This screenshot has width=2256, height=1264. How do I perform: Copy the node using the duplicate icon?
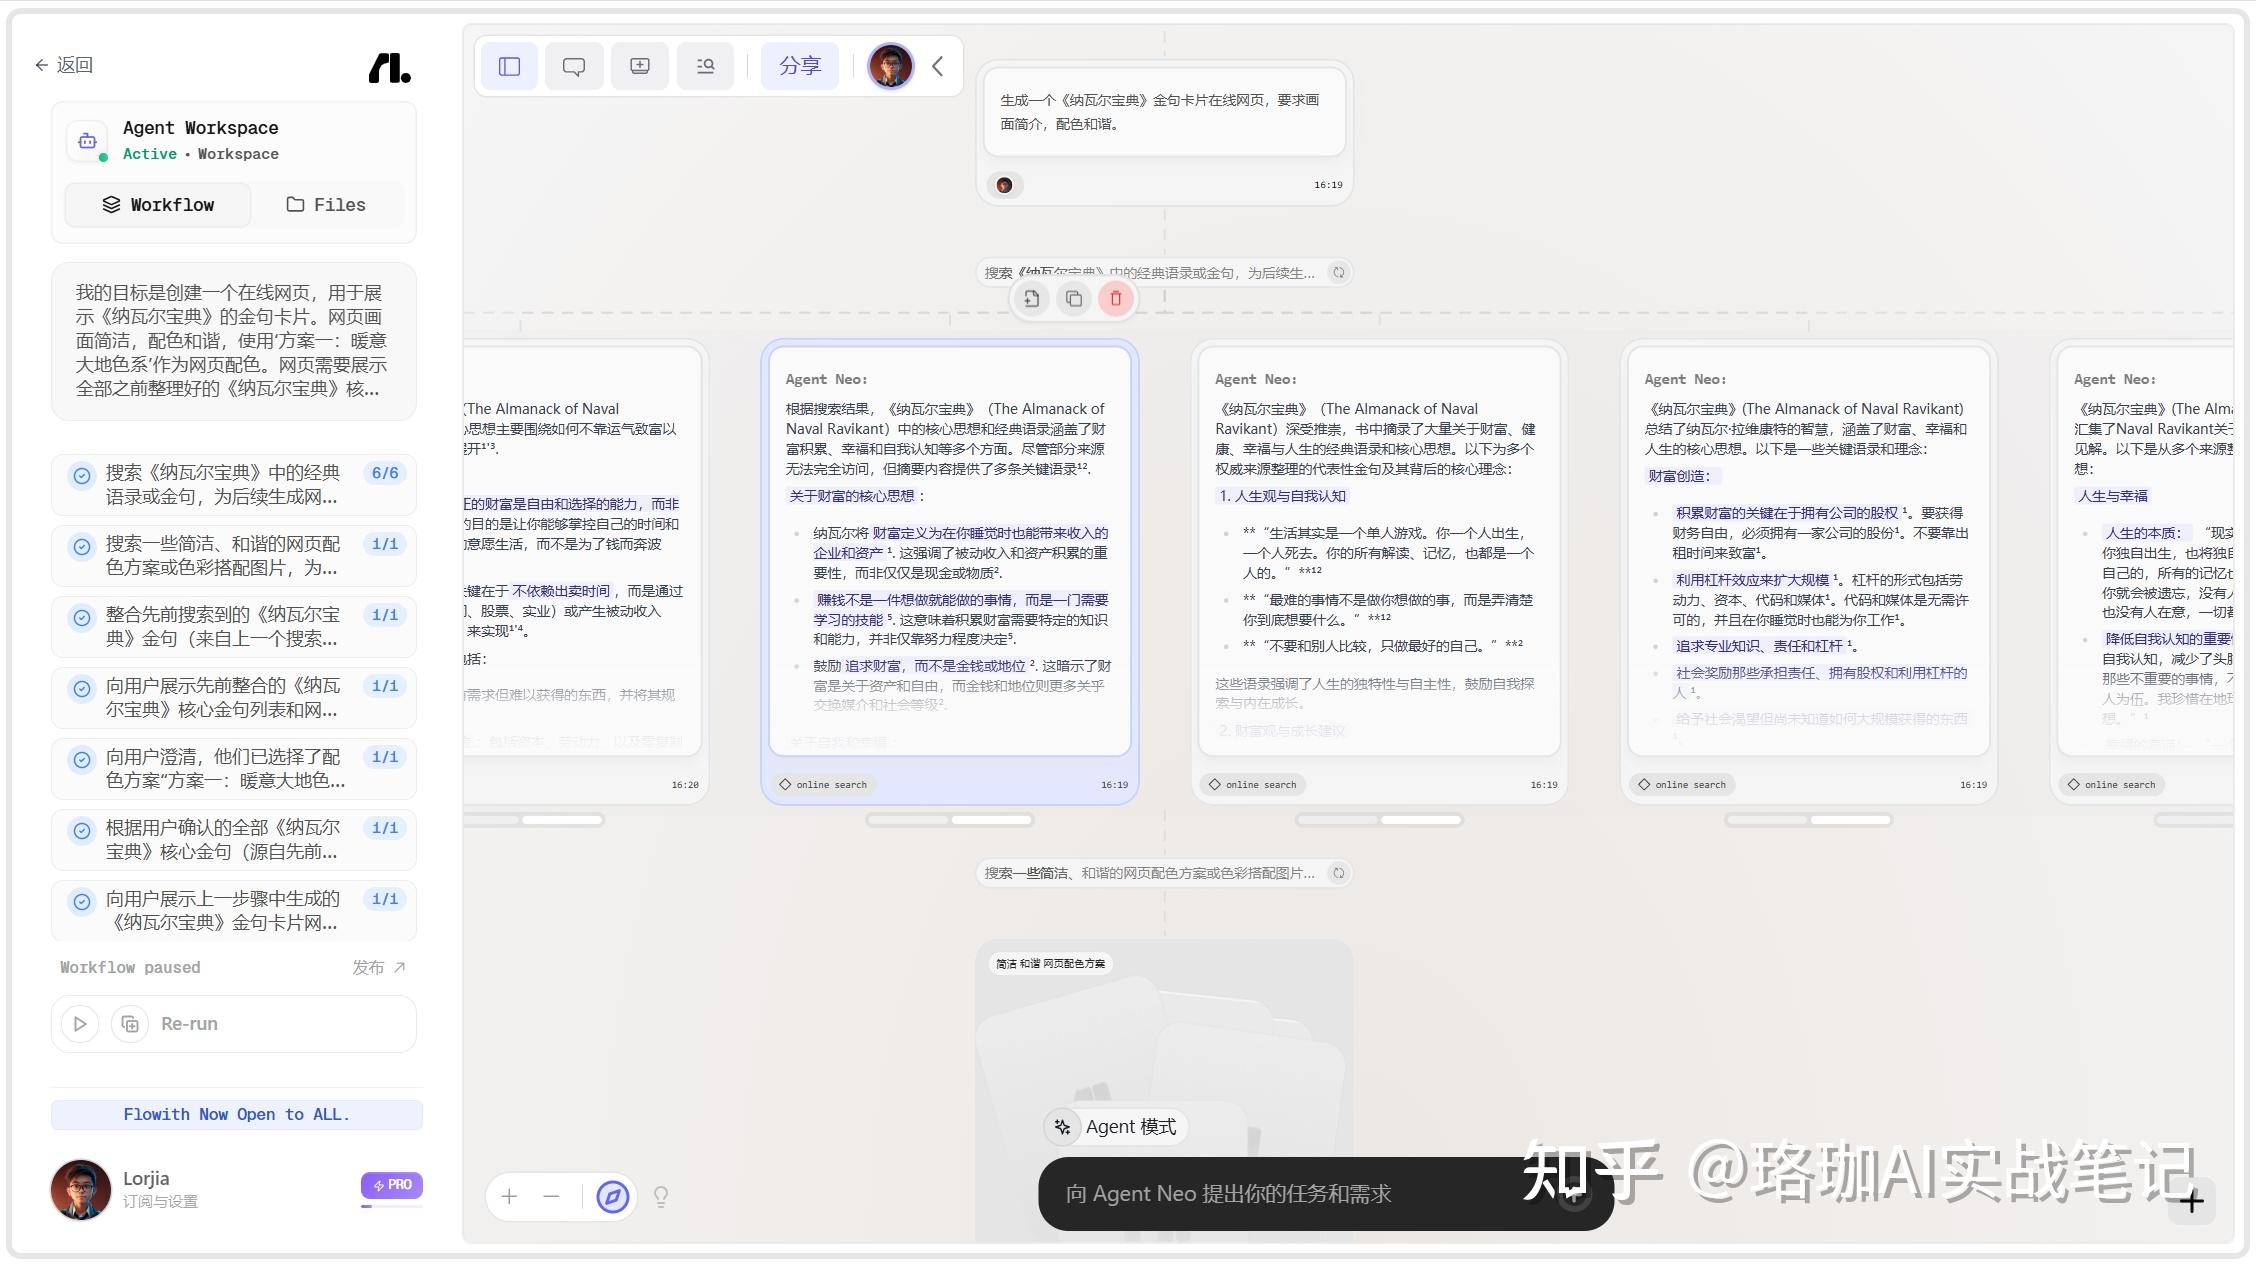[x=1074, y=298]
